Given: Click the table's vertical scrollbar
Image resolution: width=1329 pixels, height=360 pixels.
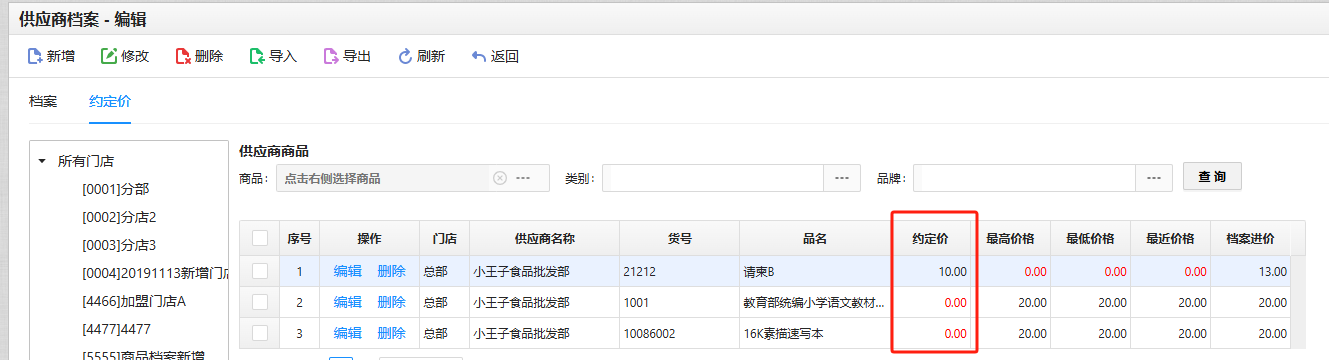Looking at the screenshot, I should point(1297,302).
